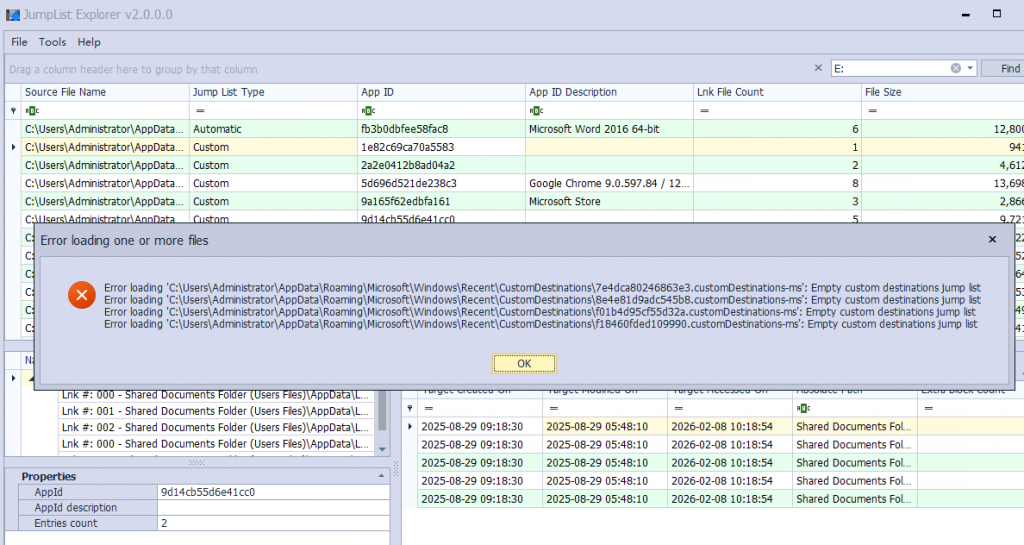Click the red error icon in dialog
The image size is (1024, 545).
(x=82, y=295)
